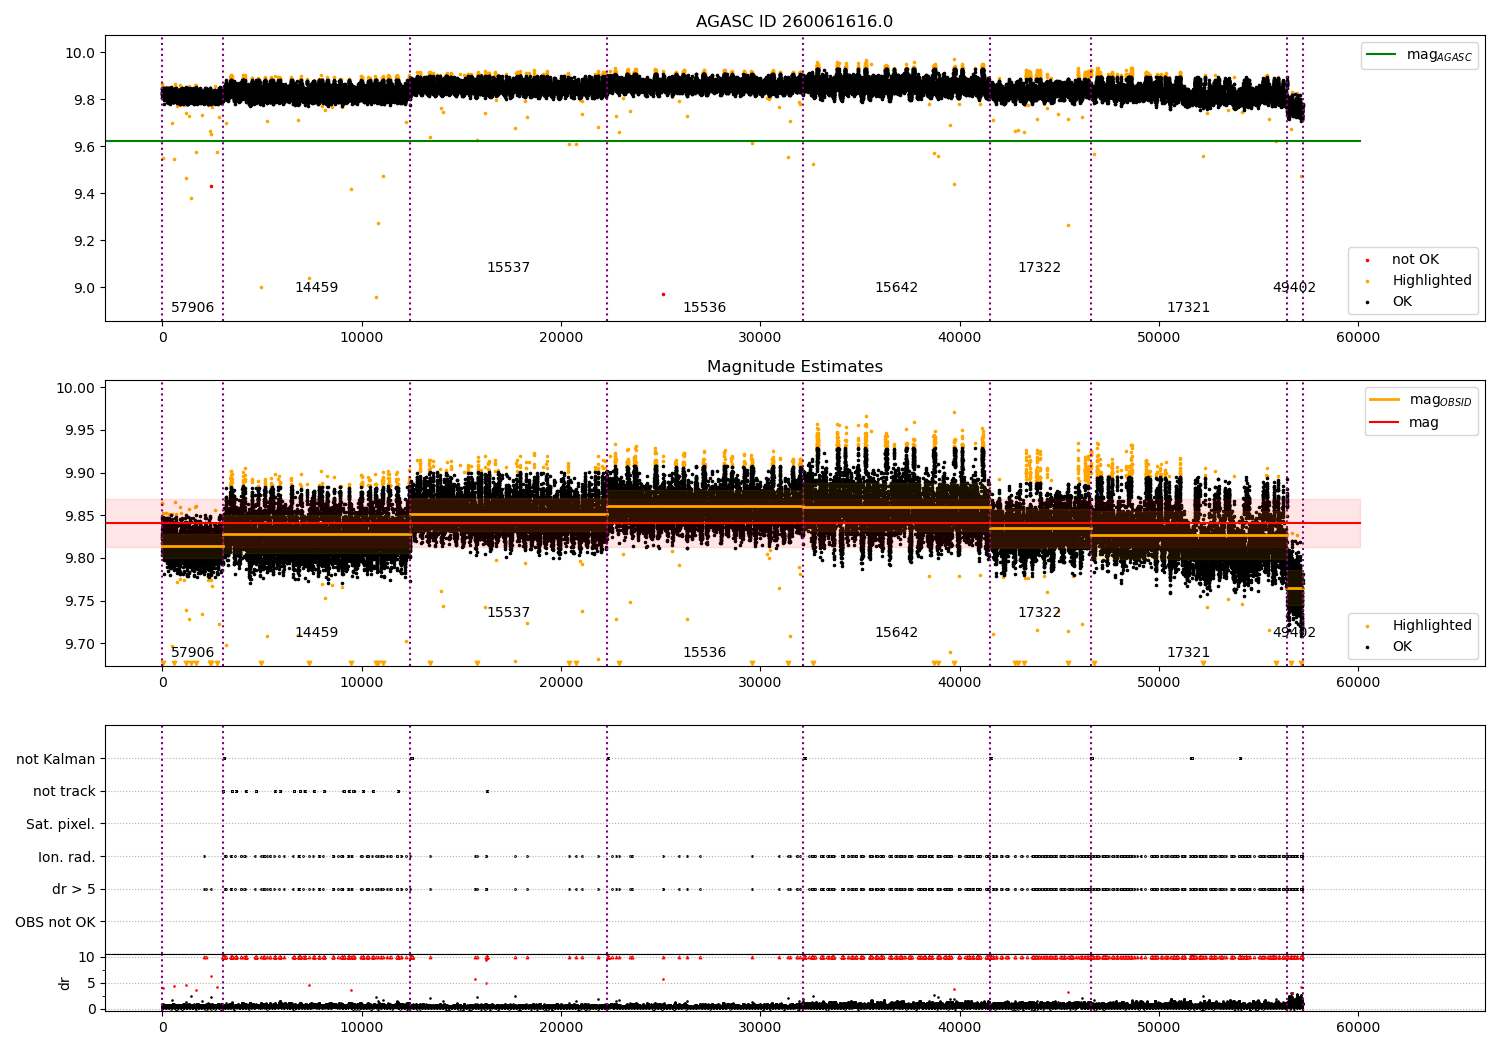
Task: Select the 'Ion. rad.' axis label
Action: click(x=67, y=857)
